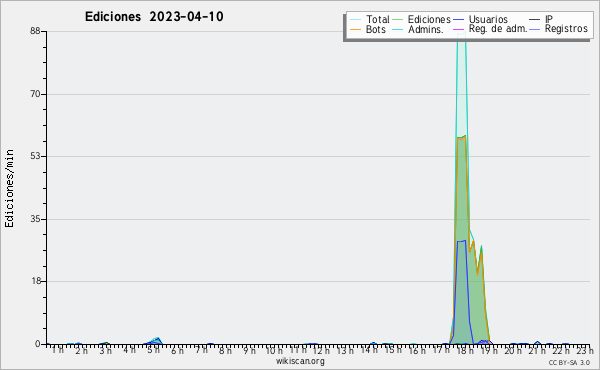Viewport: 600px width, 370px height.
Task: Click the '15 h' x-axis label
Action: 394,350
